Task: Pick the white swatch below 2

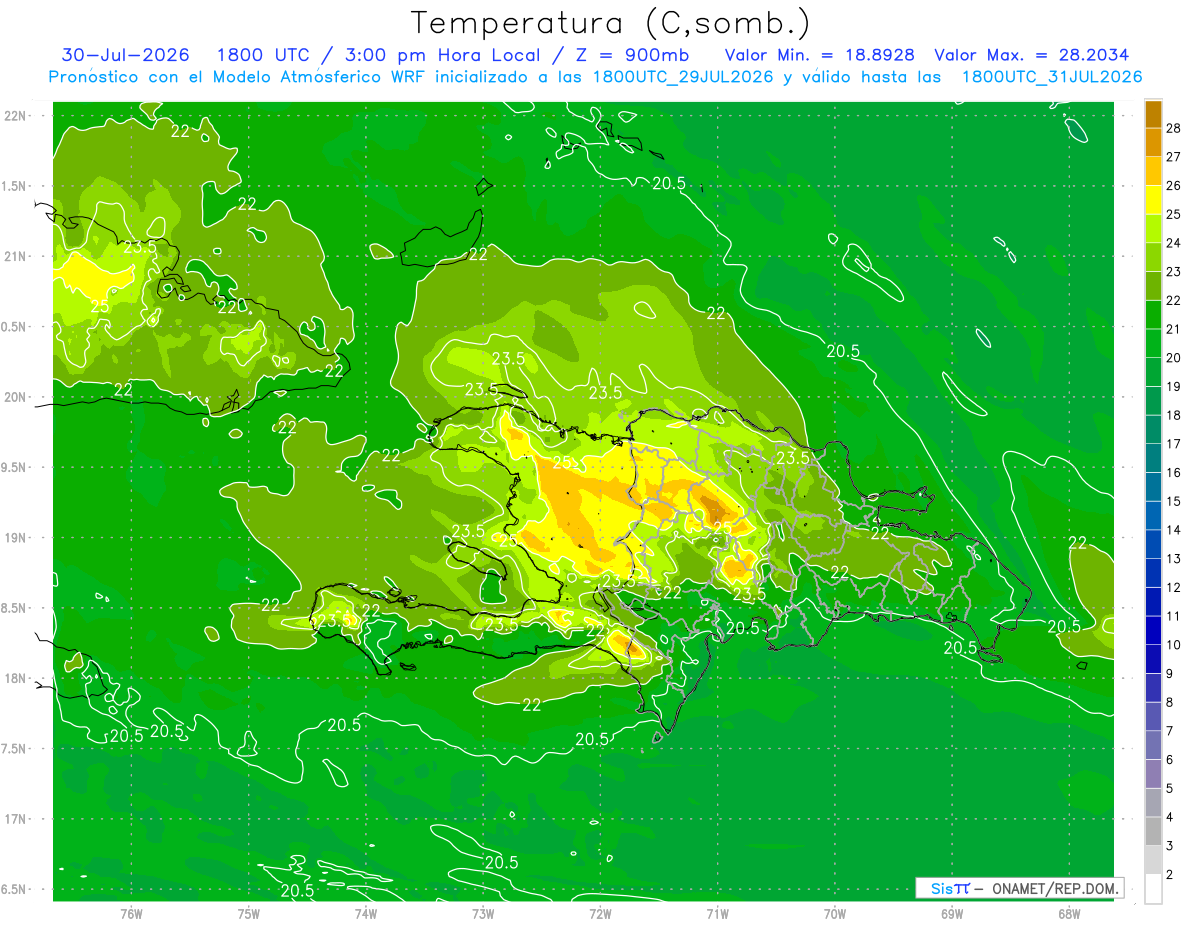Action: (x=1153, y=889)
